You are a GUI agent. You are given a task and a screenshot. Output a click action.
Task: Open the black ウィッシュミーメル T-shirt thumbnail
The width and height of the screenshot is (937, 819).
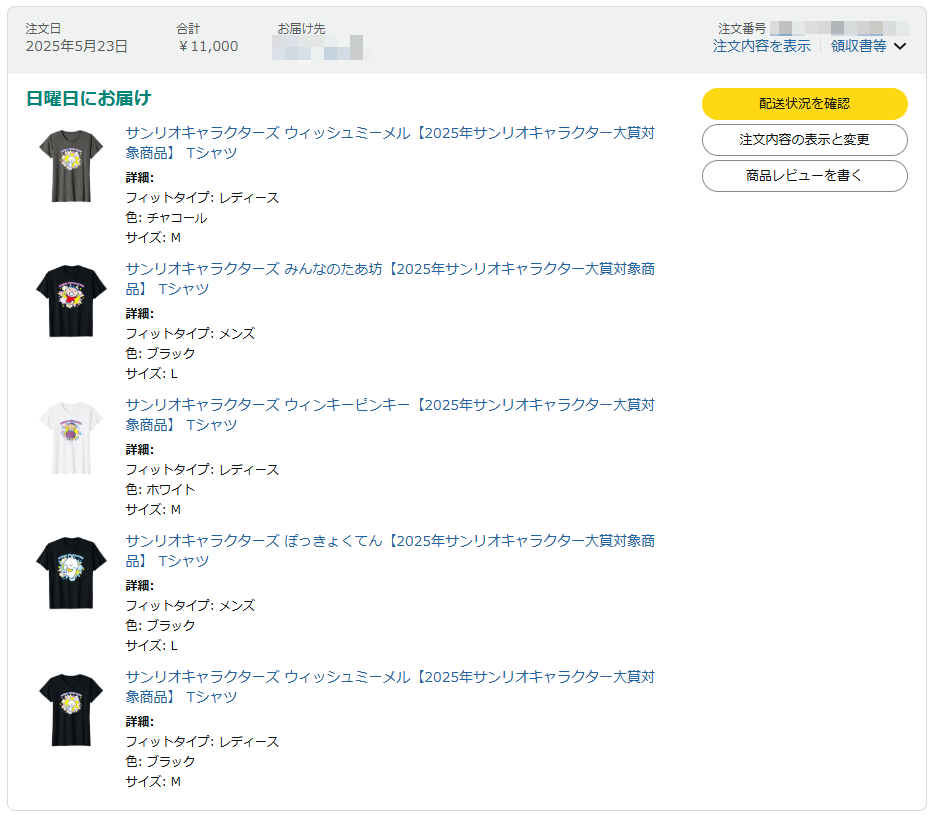71,709
